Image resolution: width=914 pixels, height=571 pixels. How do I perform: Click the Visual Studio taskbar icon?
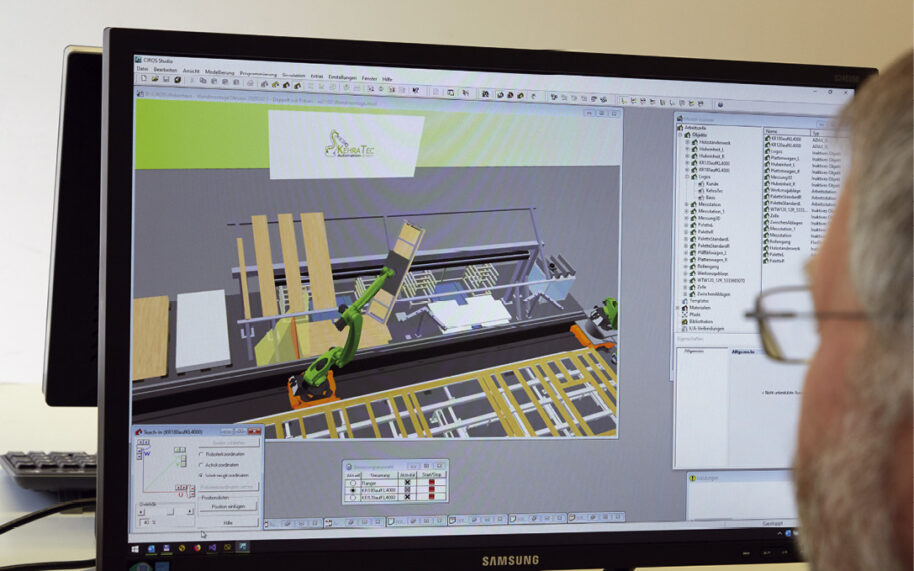click(212, 547)
